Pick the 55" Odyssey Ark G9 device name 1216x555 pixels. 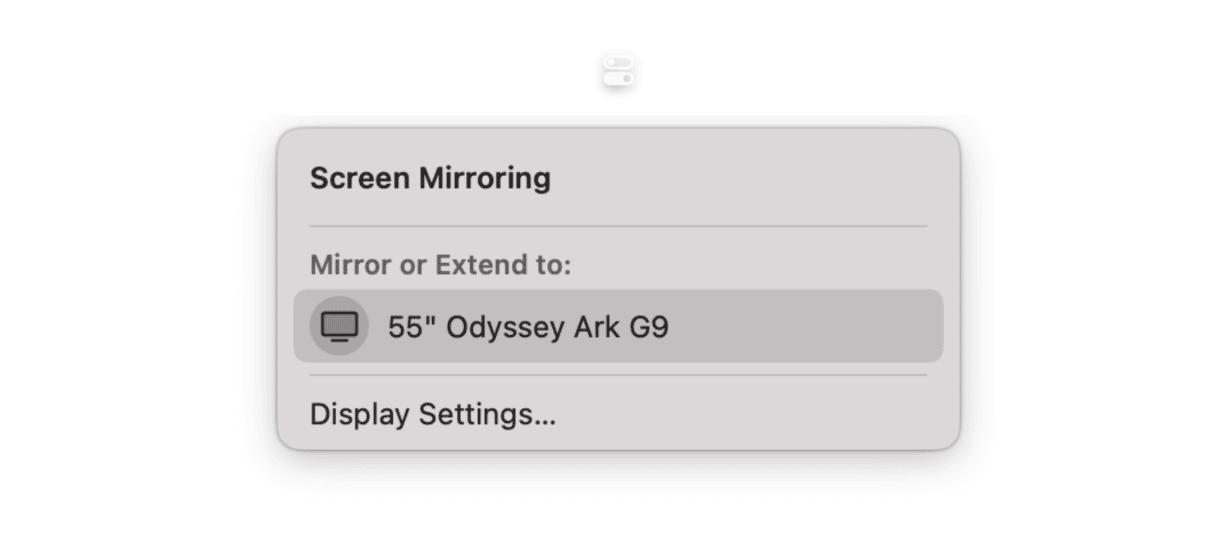click(x=528, y=327)
